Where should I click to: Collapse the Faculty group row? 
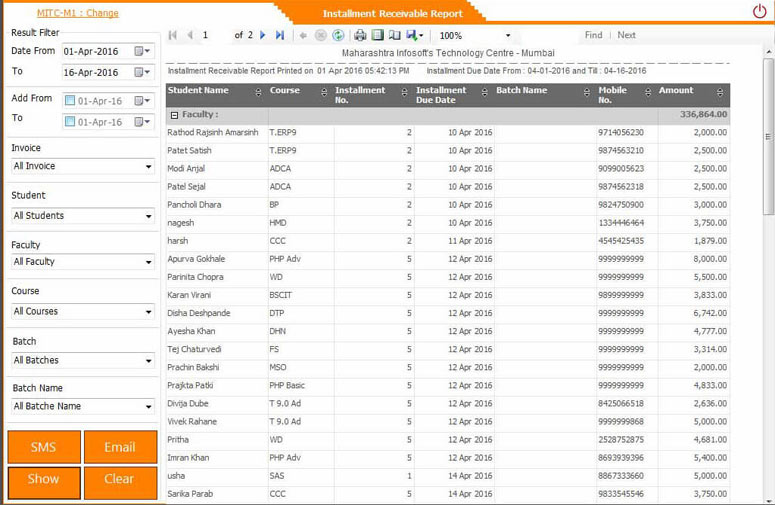click(174, 115)
